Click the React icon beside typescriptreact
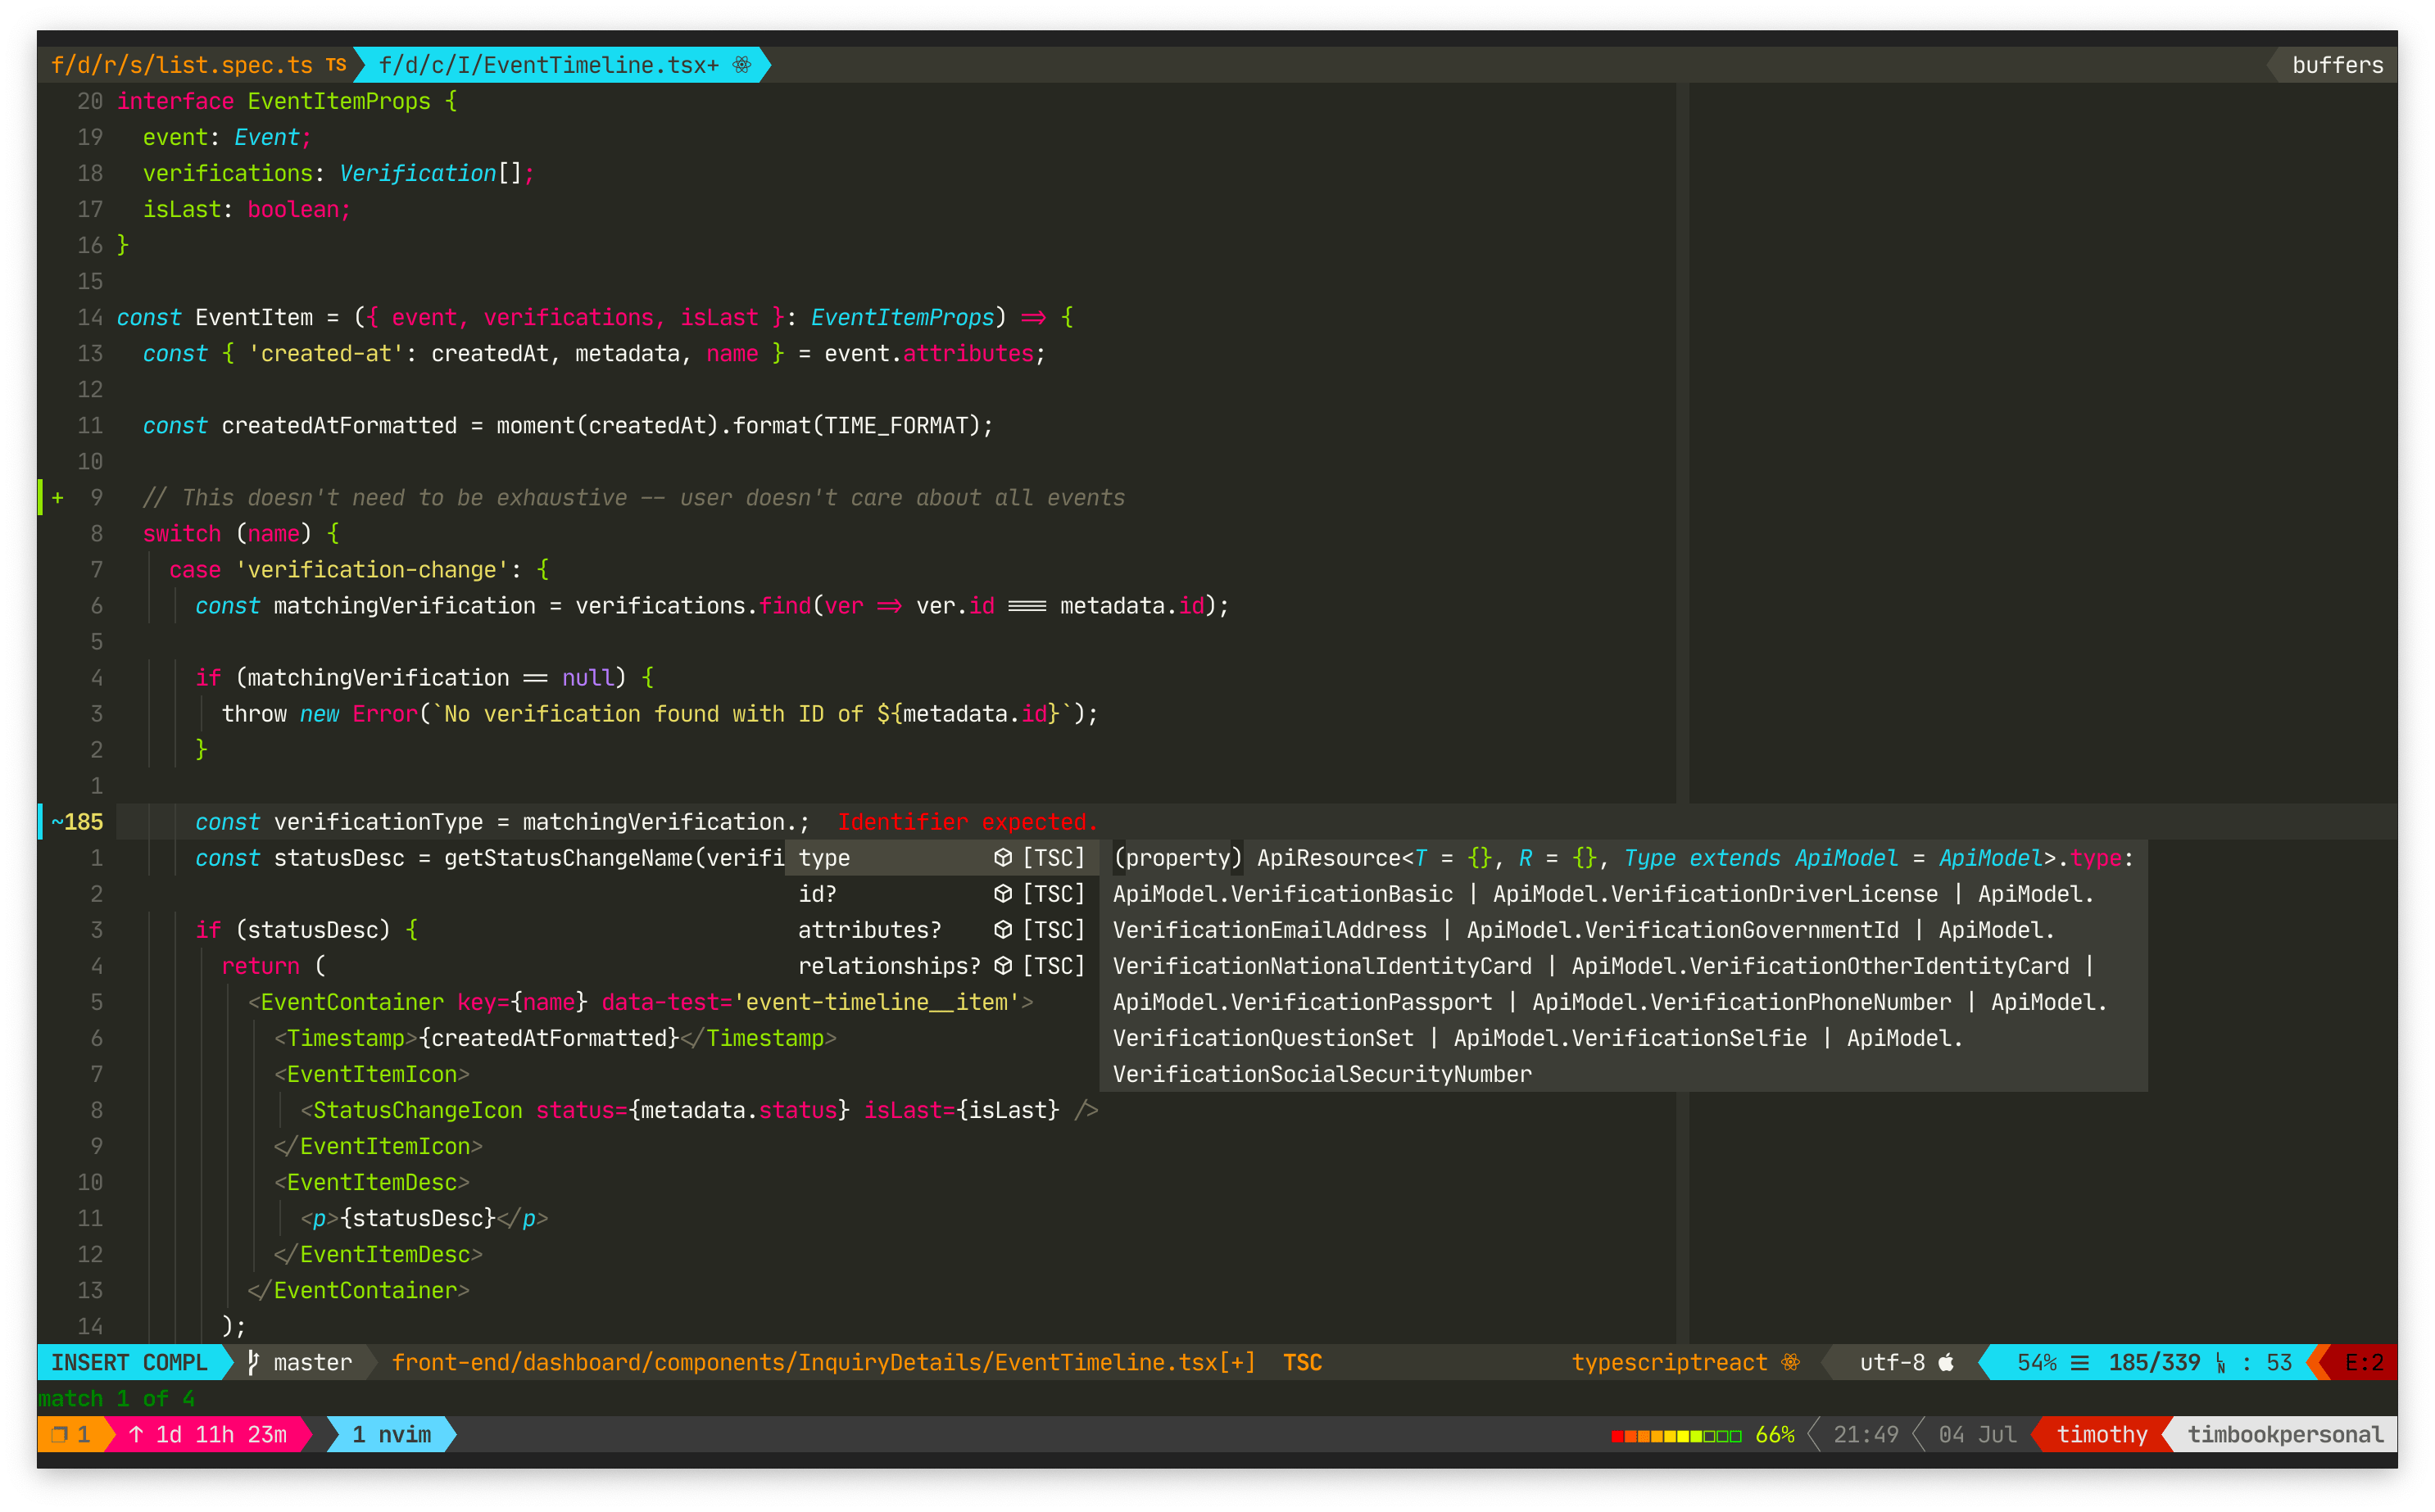 click(1790, 1362)
